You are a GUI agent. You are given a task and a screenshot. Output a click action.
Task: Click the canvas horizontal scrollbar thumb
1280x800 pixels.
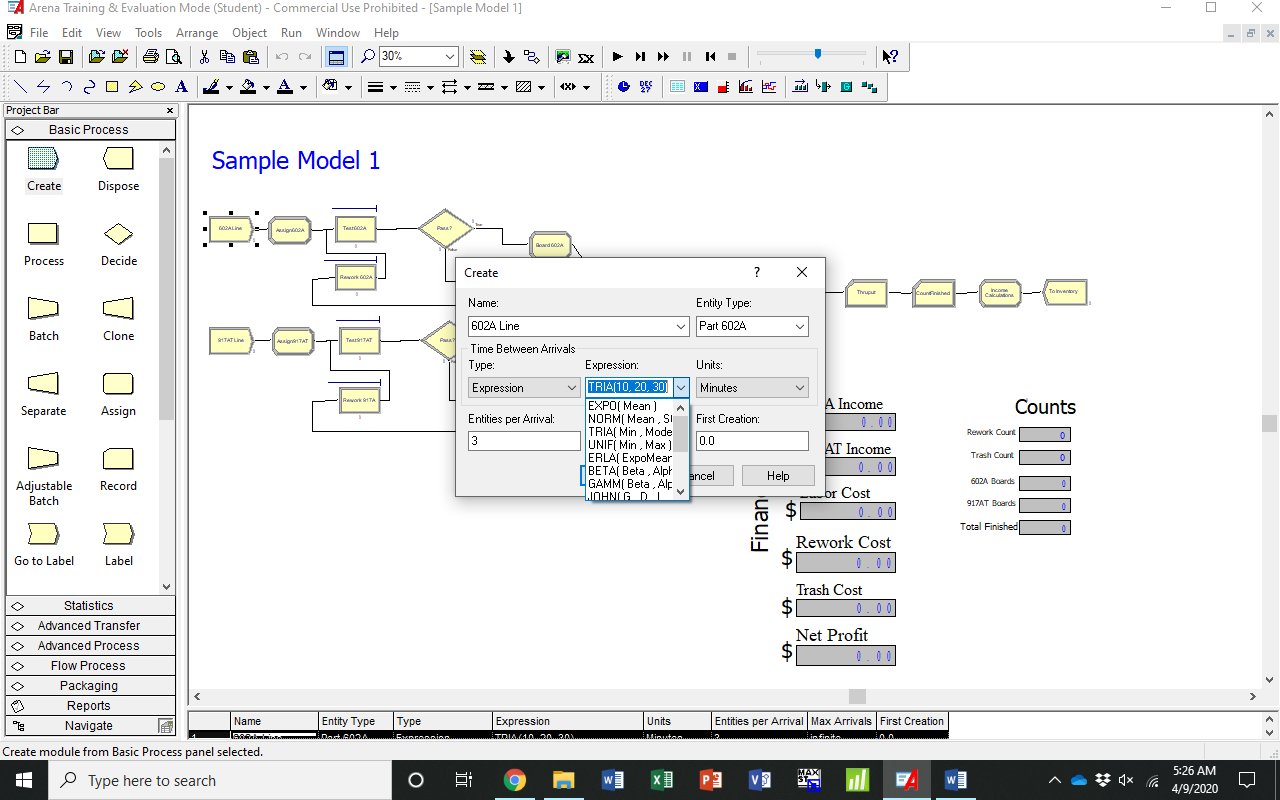click(857, 696)
